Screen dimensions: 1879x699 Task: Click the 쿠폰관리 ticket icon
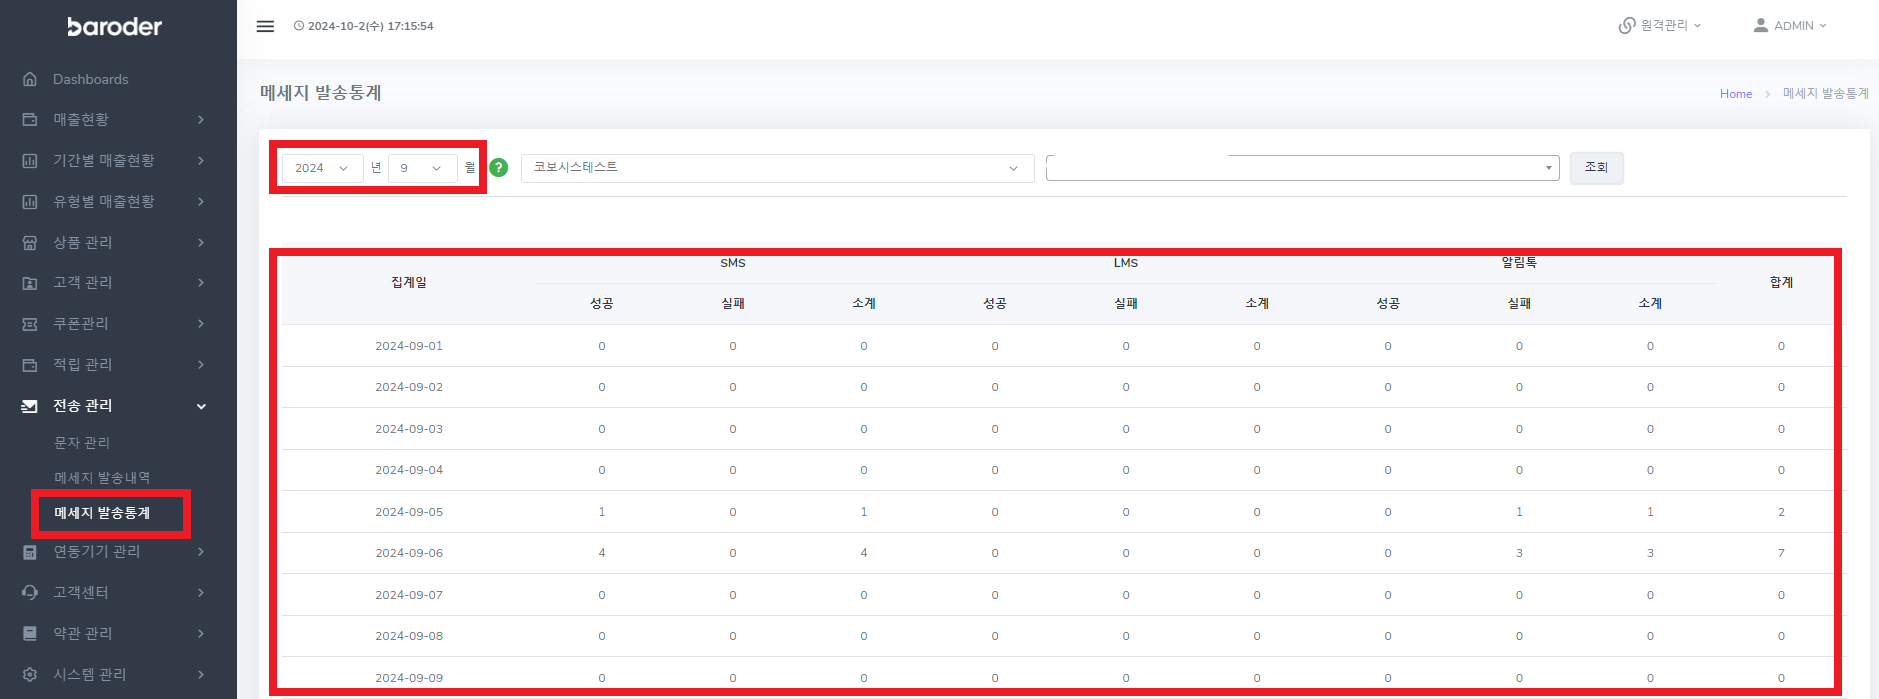pos(30,324)
